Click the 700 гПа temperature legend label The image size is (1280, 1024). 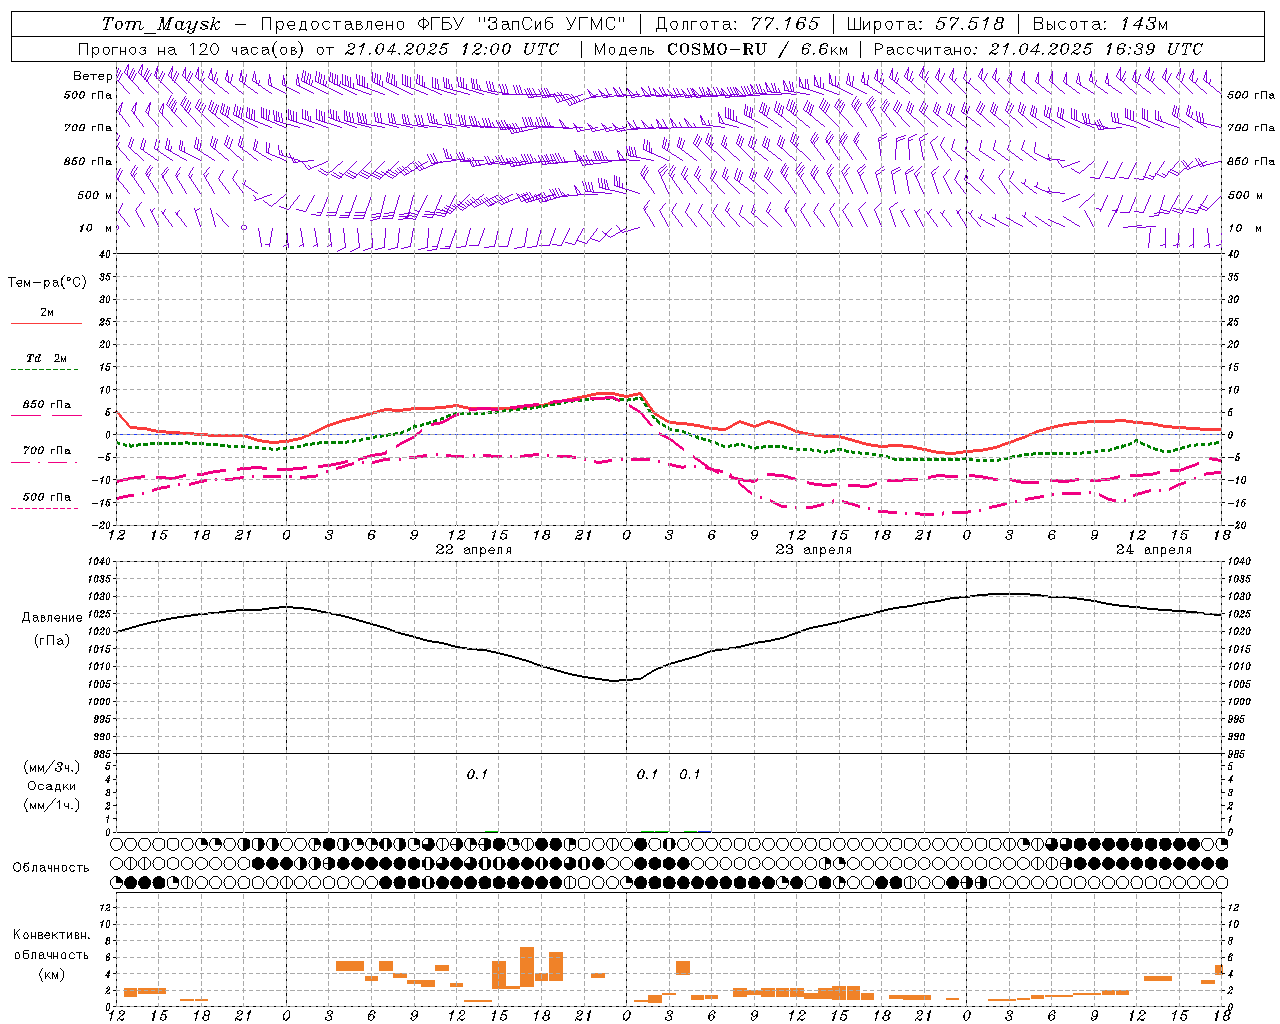(x=47, y=451)
